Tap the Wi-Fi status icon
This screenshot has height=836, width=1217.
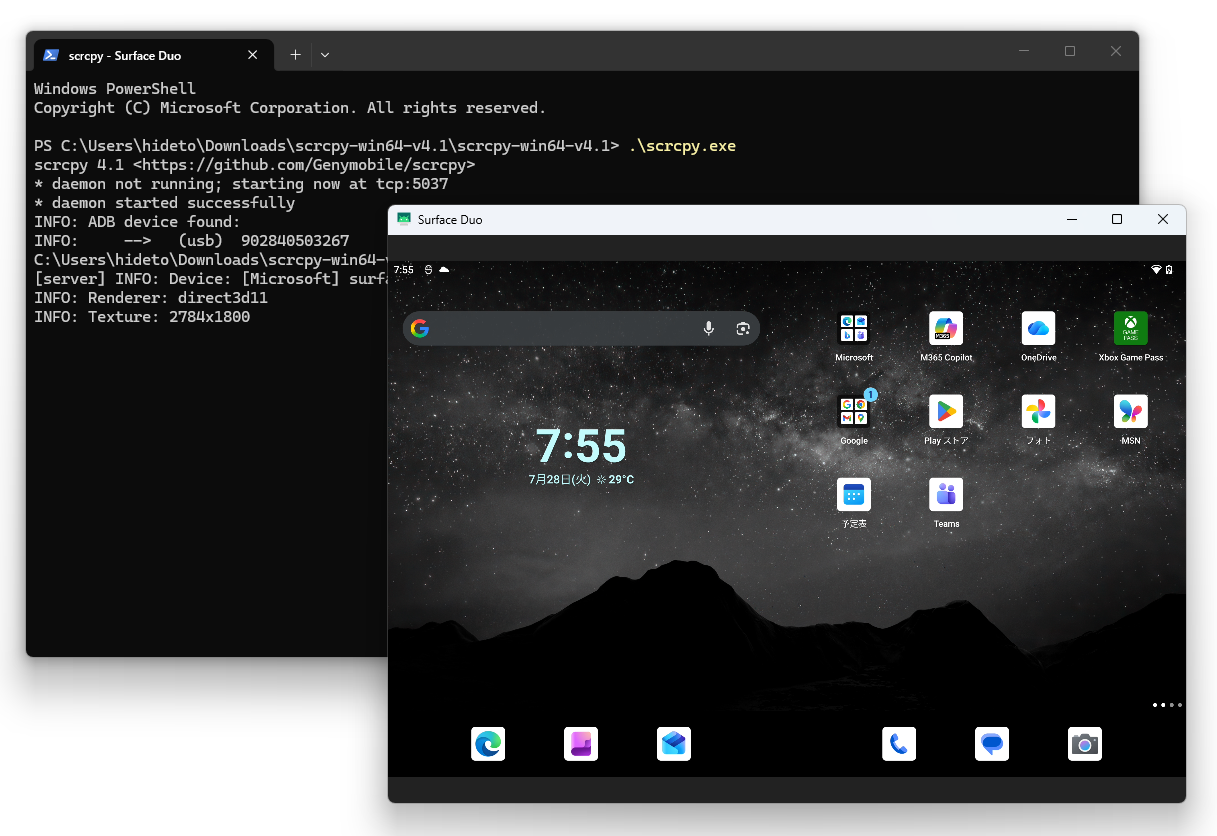tap(1157, 270)
